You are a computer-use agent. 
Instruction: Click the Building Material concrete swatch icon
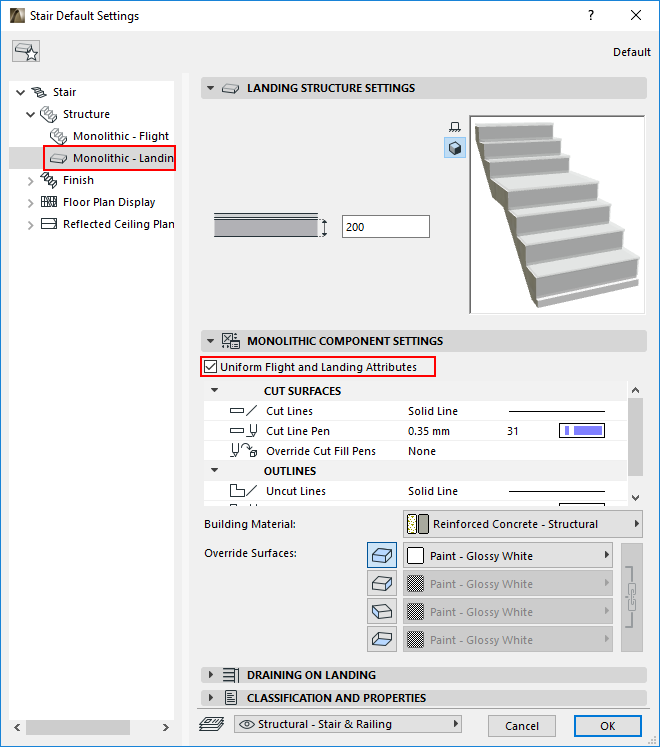coord(417,524)
